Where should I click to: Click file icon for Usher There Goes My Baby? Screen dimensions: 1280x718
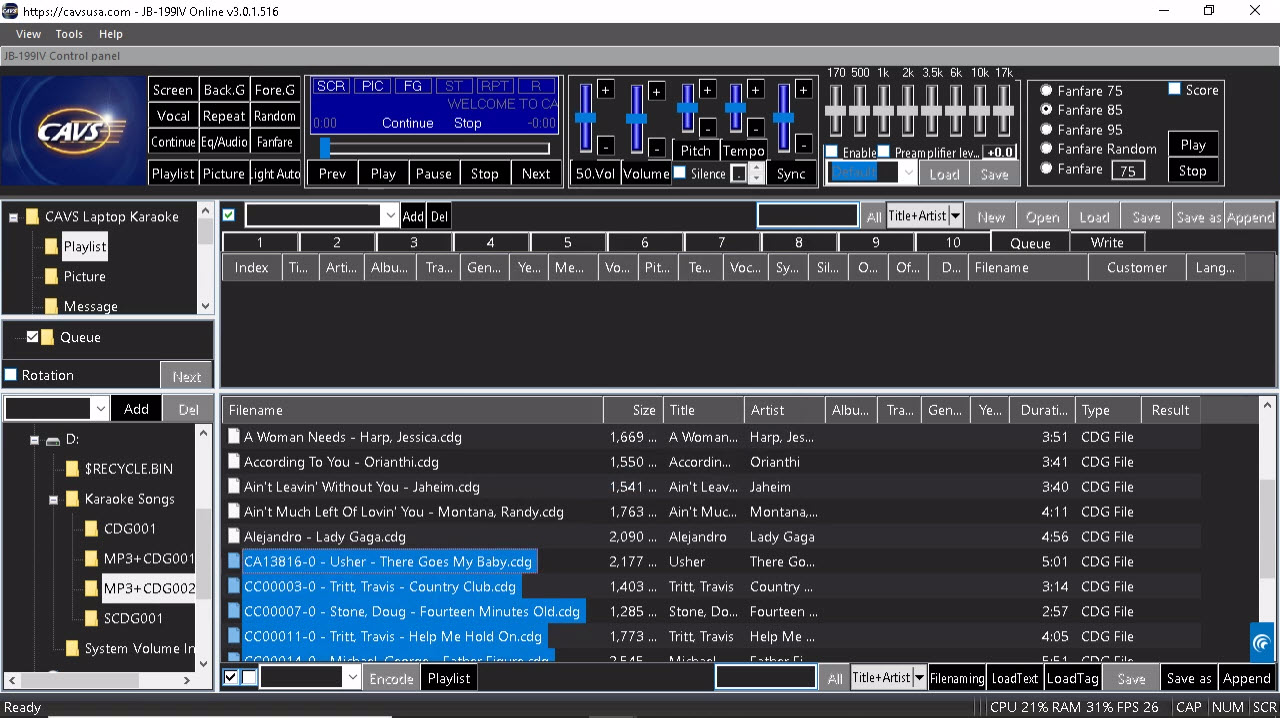point(234,562)
